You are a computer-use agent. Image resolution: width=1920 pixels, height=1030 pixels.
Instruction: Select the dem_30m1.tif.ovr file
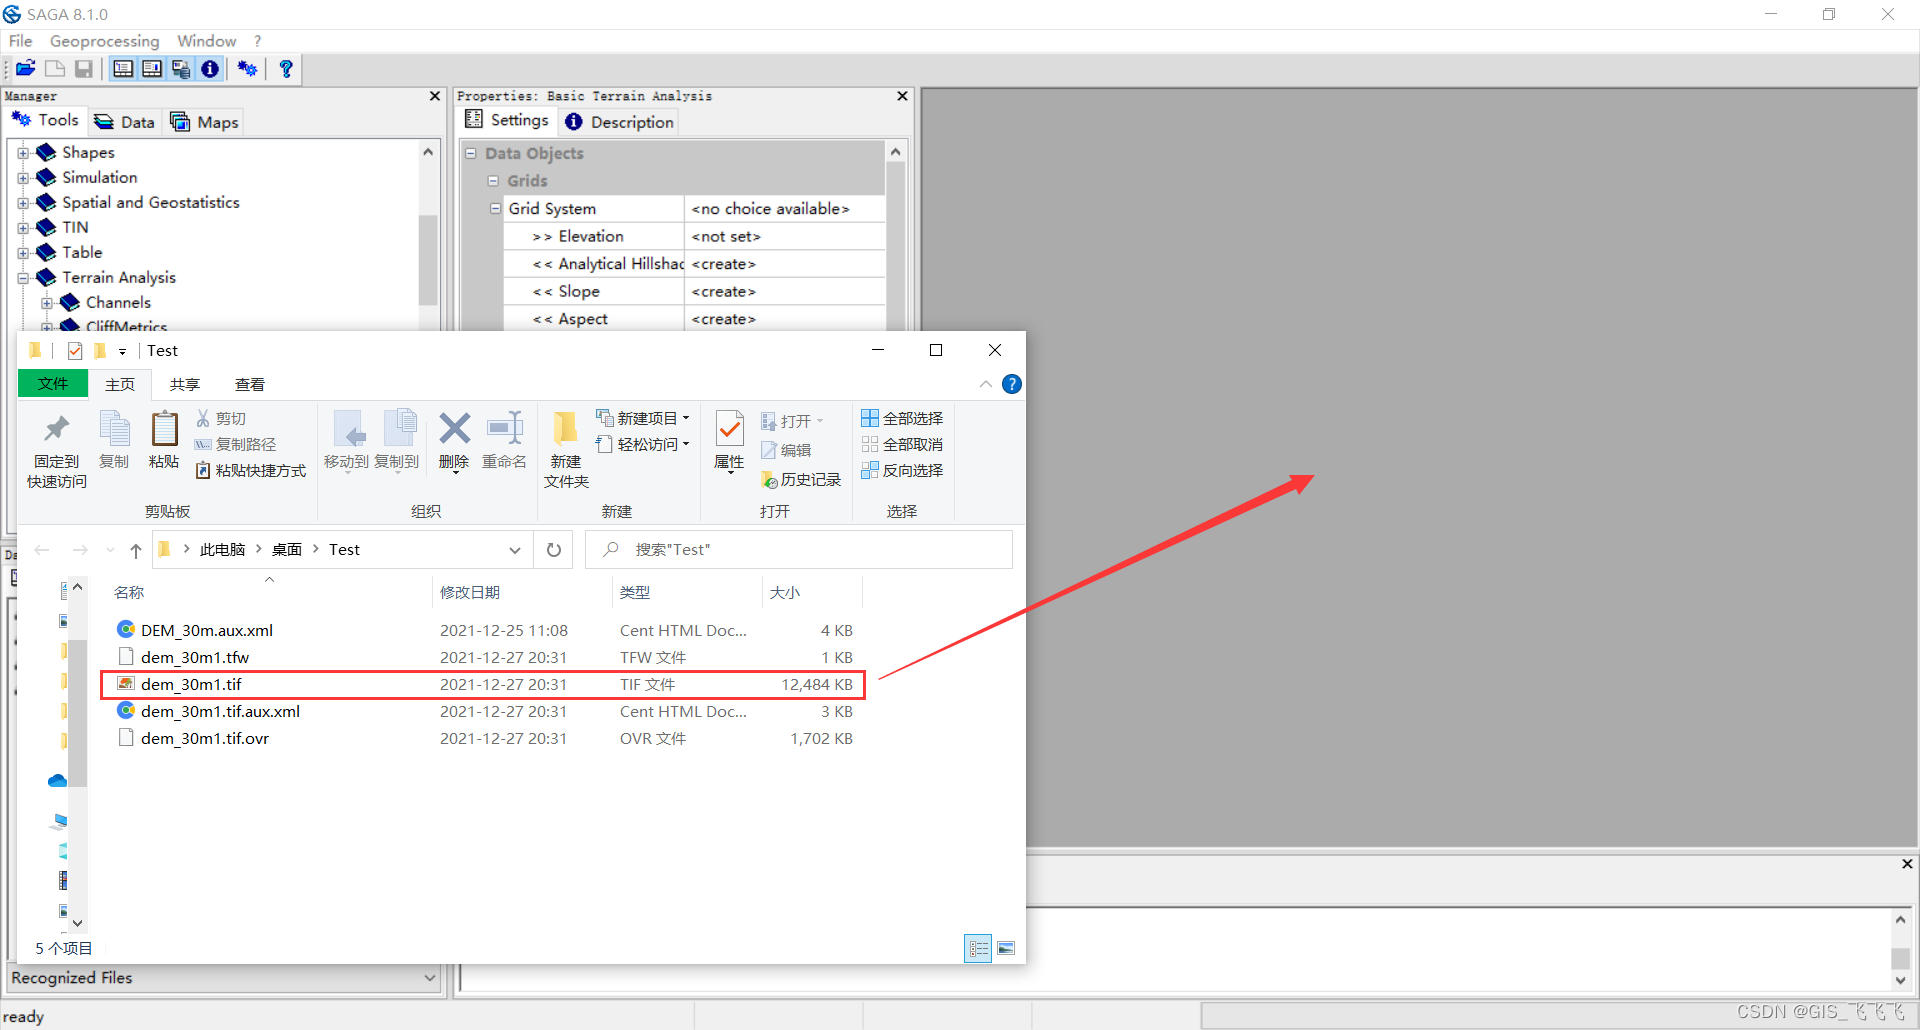[483, 738]
